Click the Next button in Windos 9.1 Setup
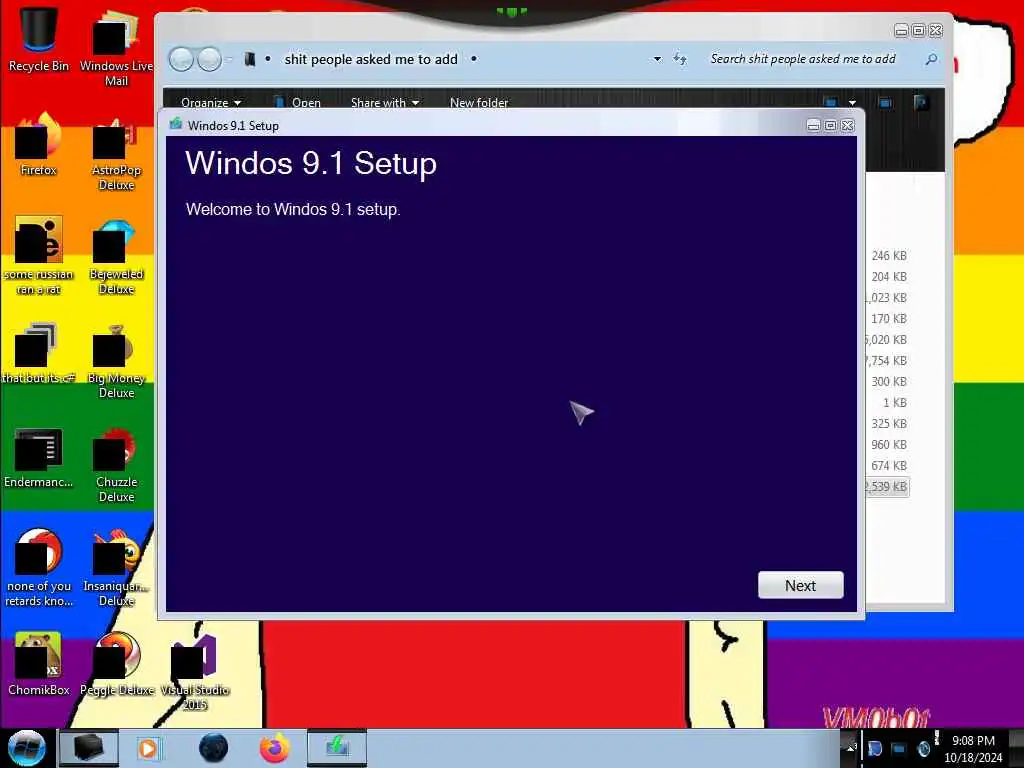 [x=800, y=585]
